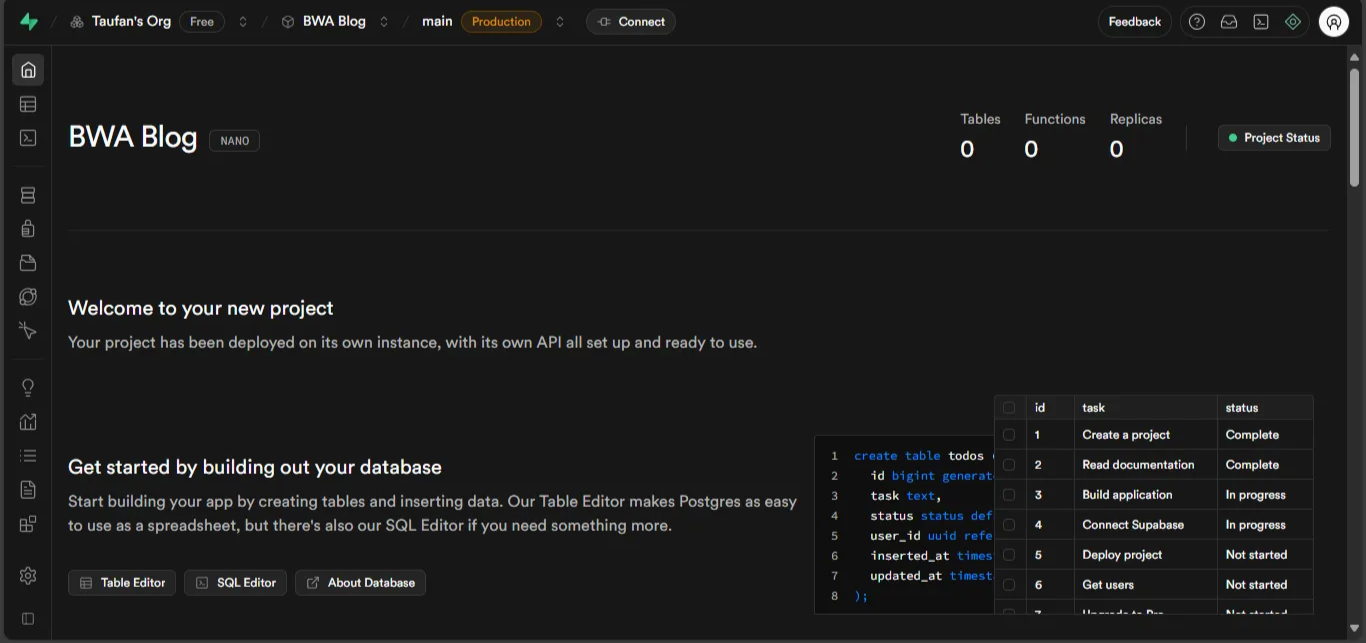Expand the organization switcher next to Taufan's Org
The image size is (1366, 643).
(243, 22)
